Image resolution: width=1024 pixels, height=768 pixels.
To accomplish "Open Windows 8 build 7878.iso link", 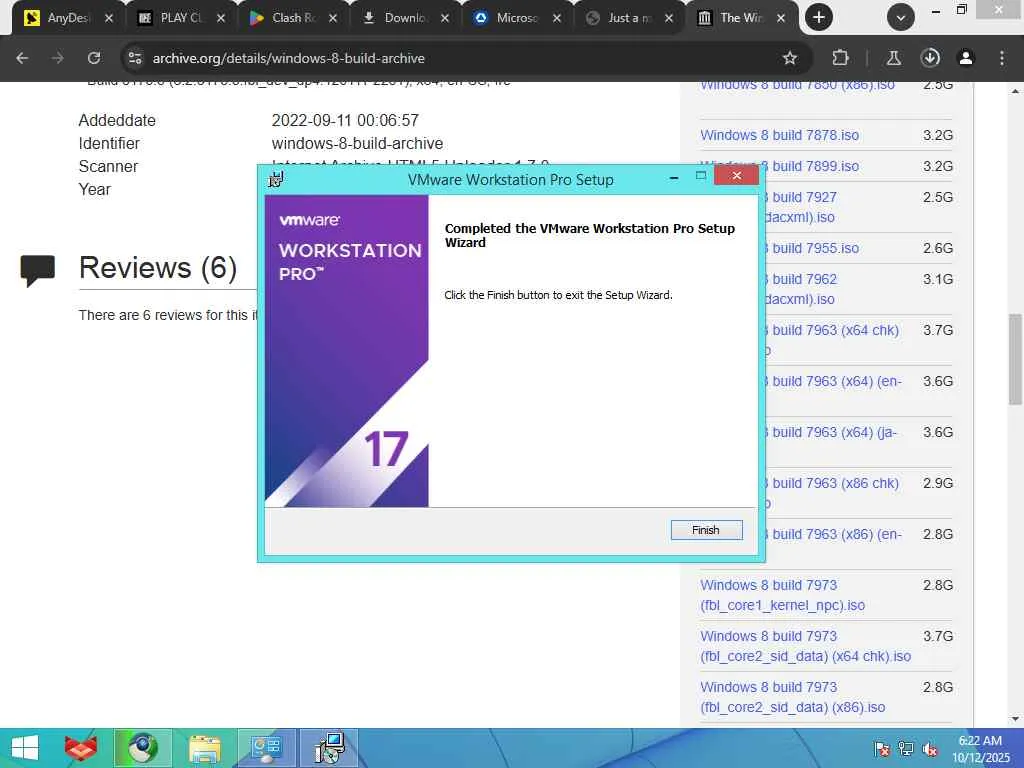I will (x=779, y=135).
